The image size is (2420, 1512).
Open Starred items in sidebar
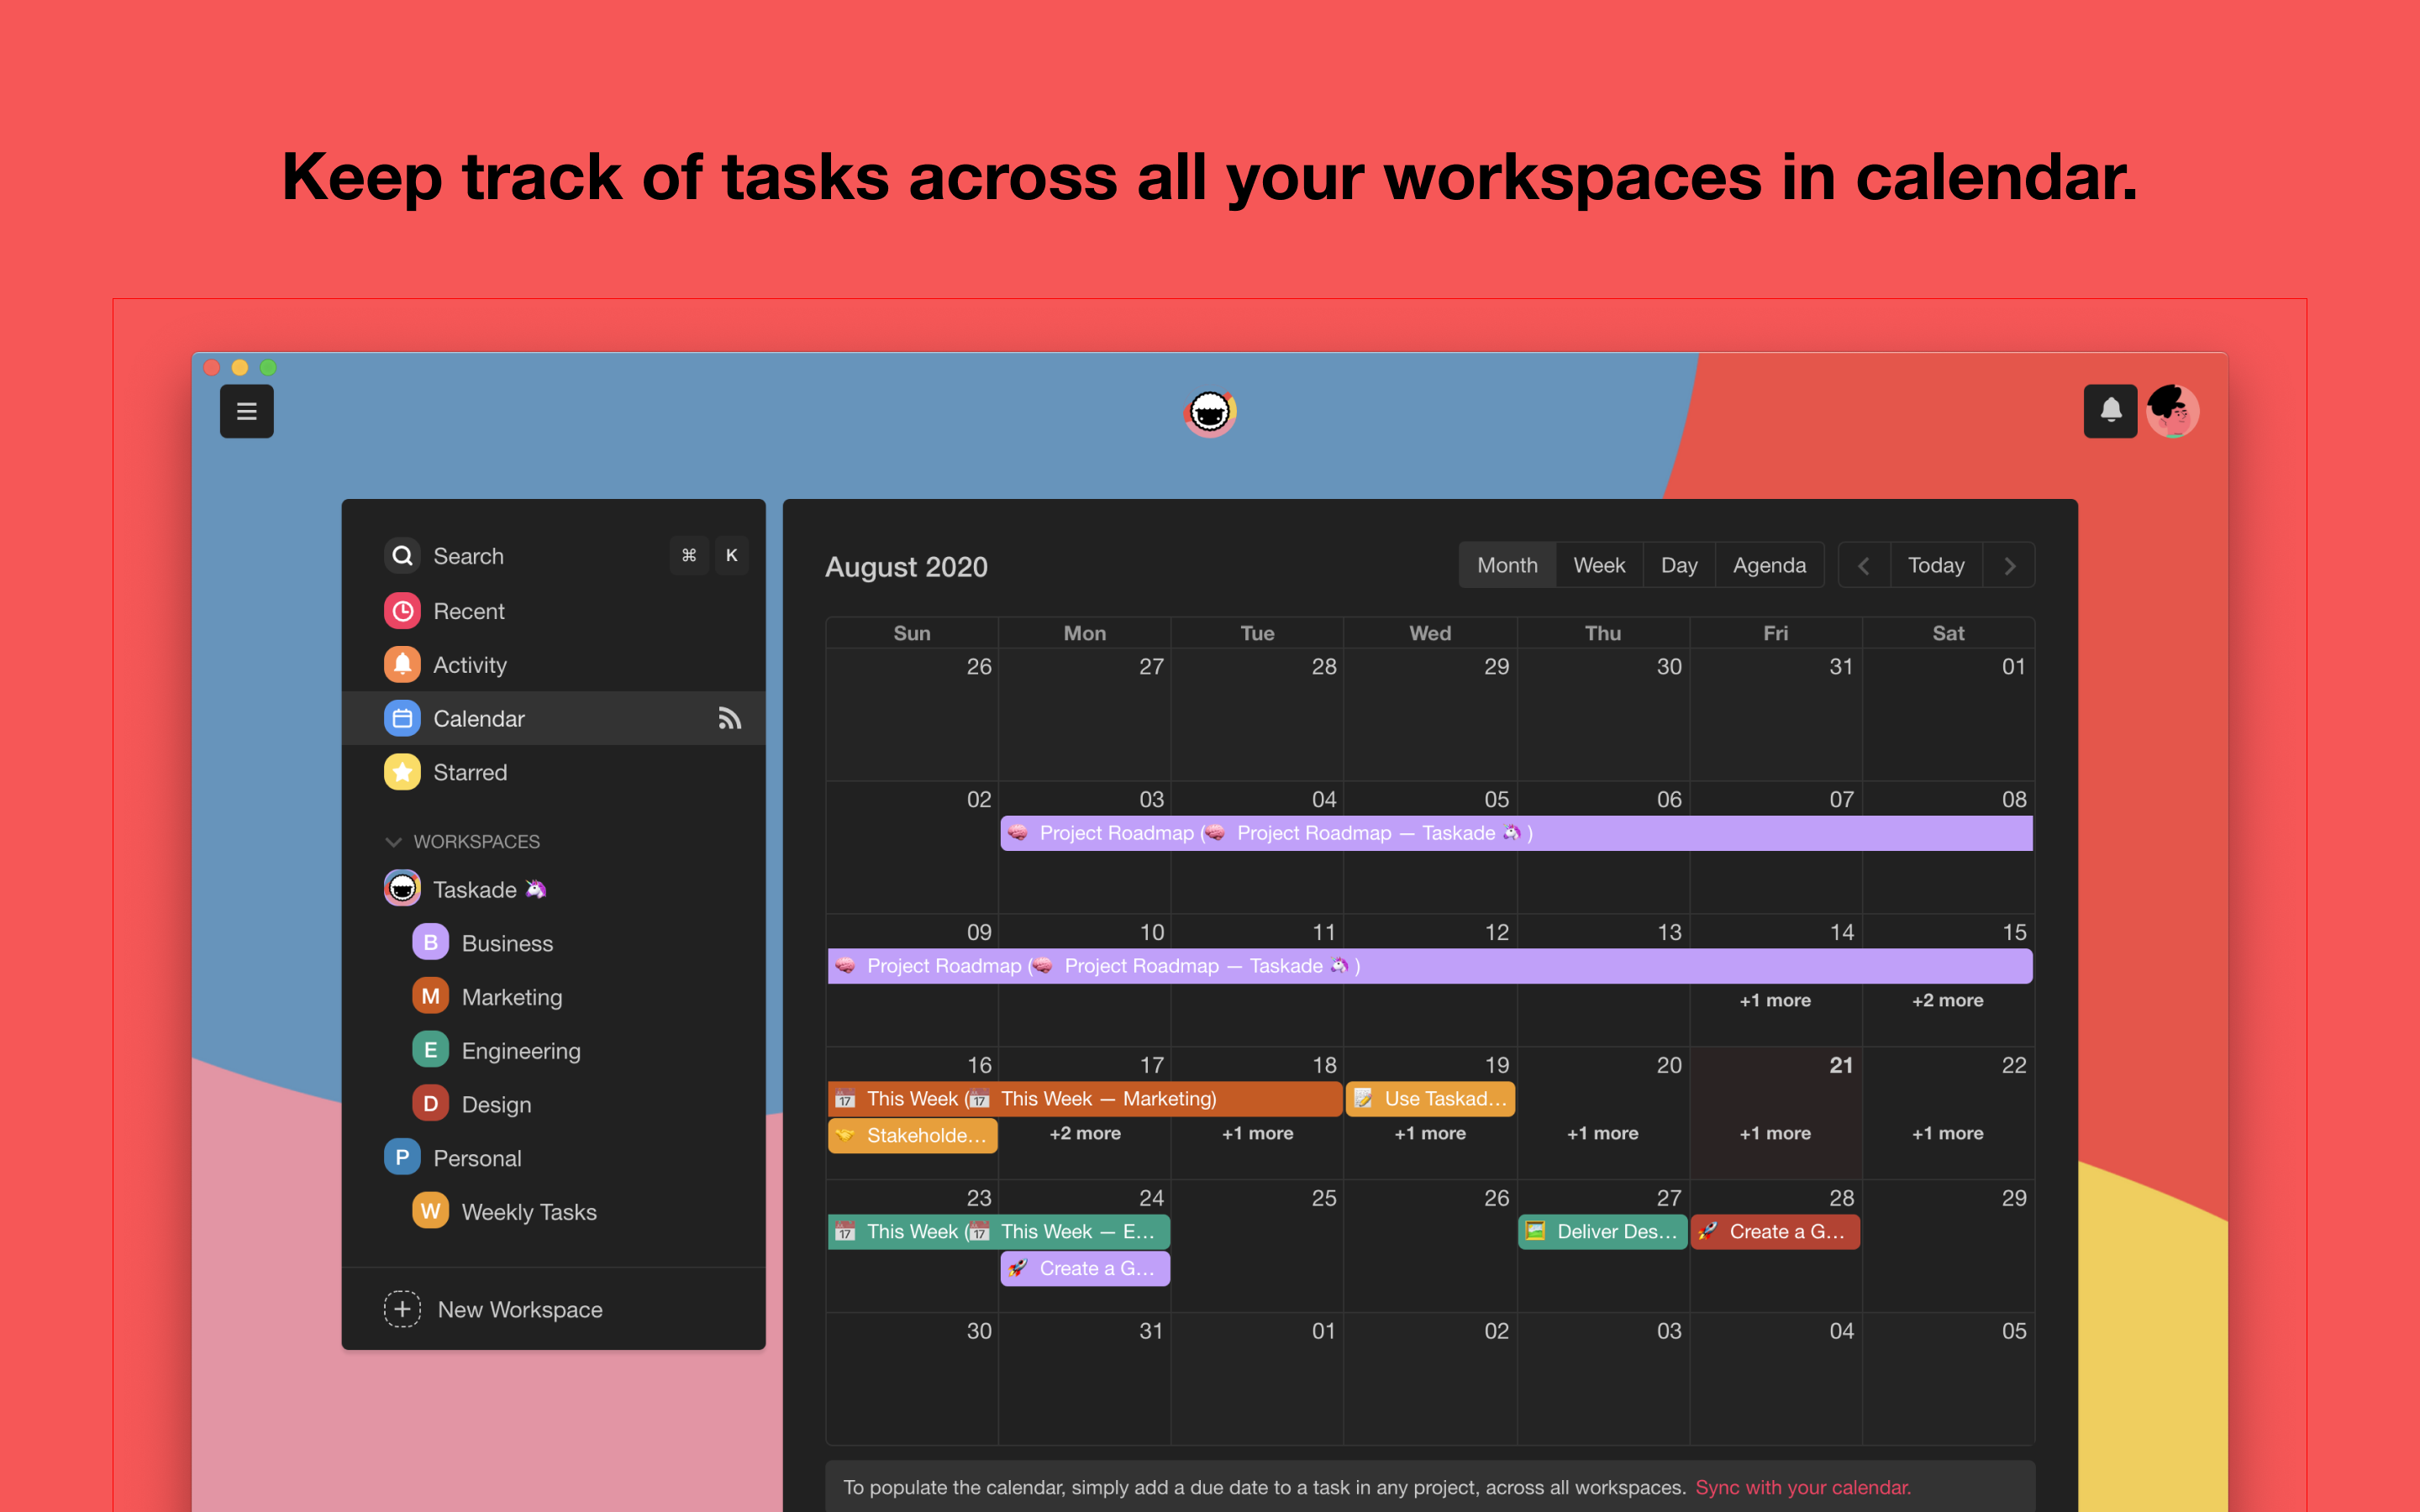pyautogui.click(x=469, y=772)
